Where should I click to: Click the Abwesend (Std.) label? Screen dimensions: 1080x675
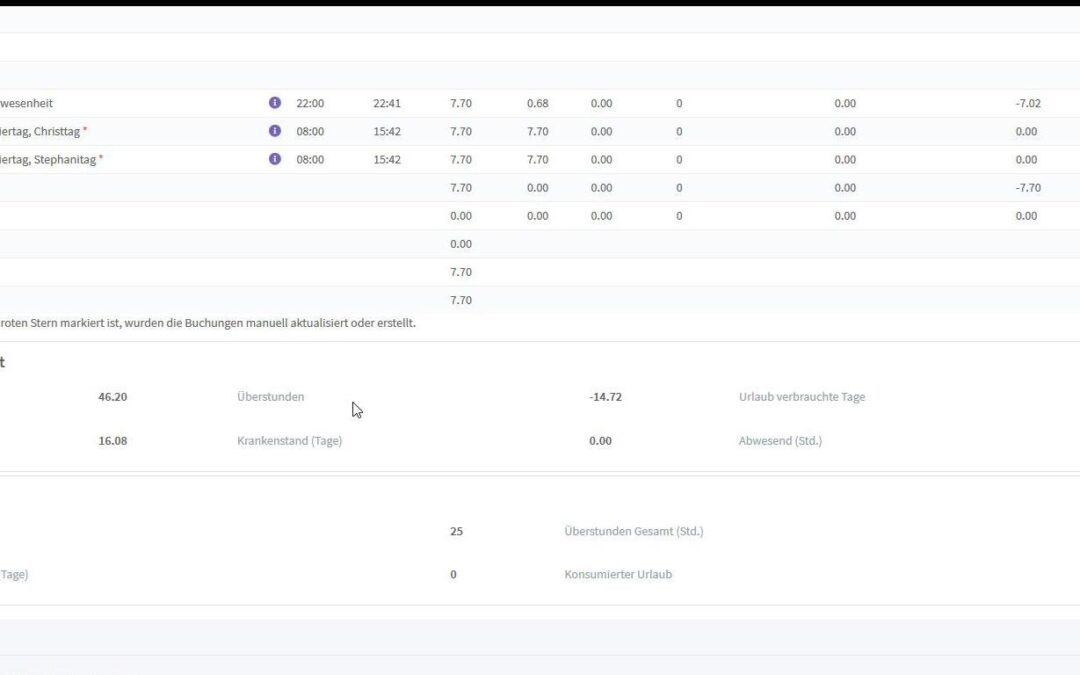click(x=780, y=440)
